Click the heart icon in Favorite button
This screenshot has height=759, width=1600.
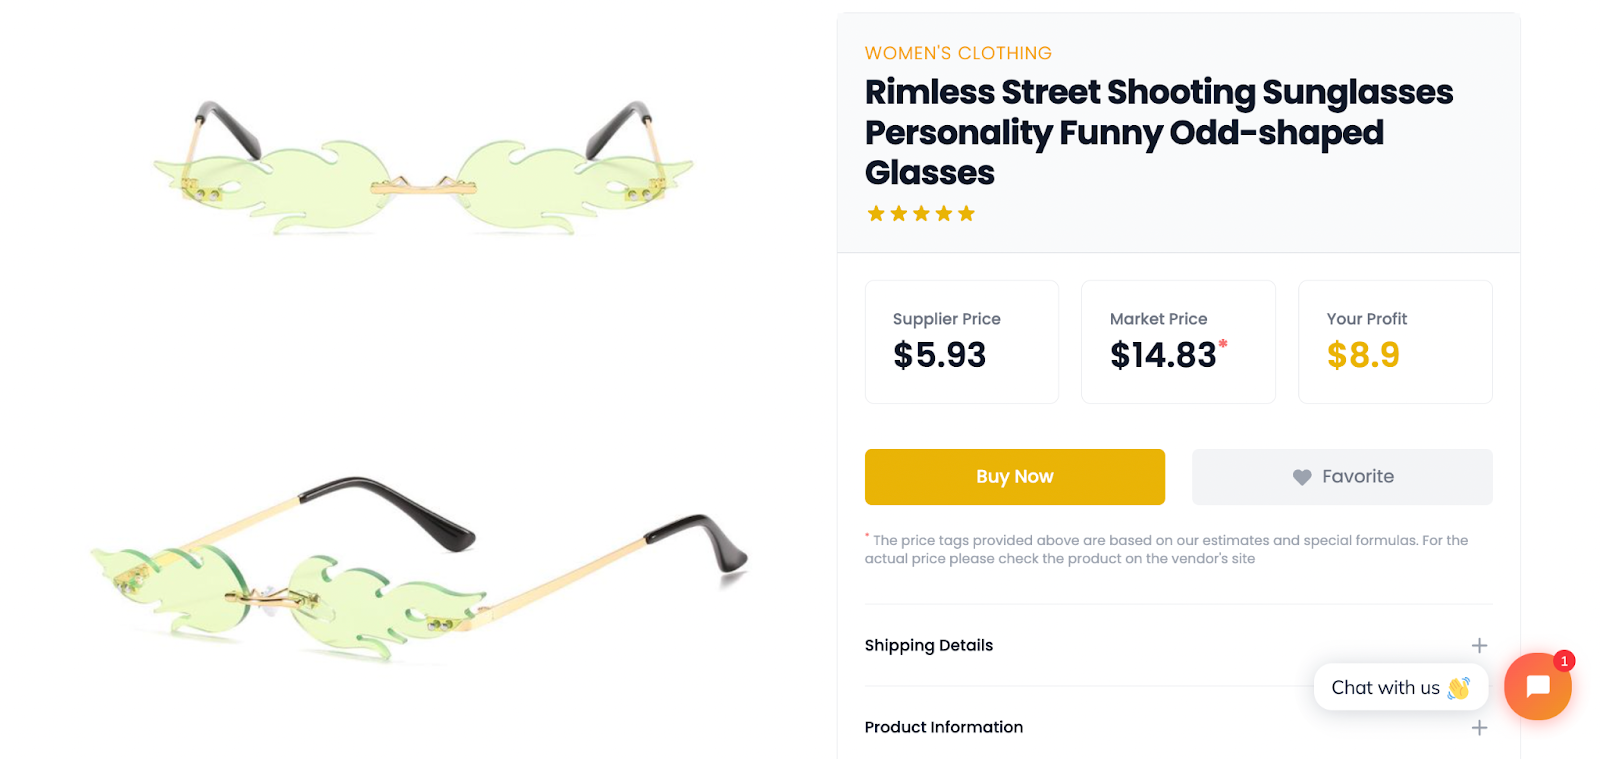pos(1301,477)
